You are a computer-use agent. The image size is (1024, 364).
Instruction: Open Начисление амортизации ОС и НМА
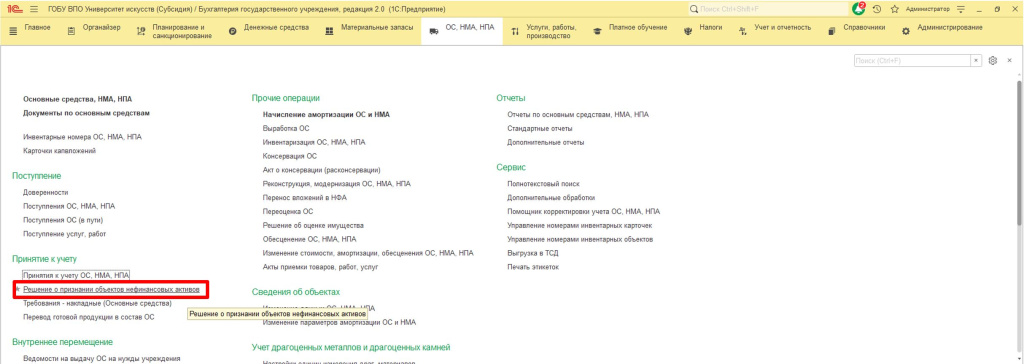click(x=326, y=114)
